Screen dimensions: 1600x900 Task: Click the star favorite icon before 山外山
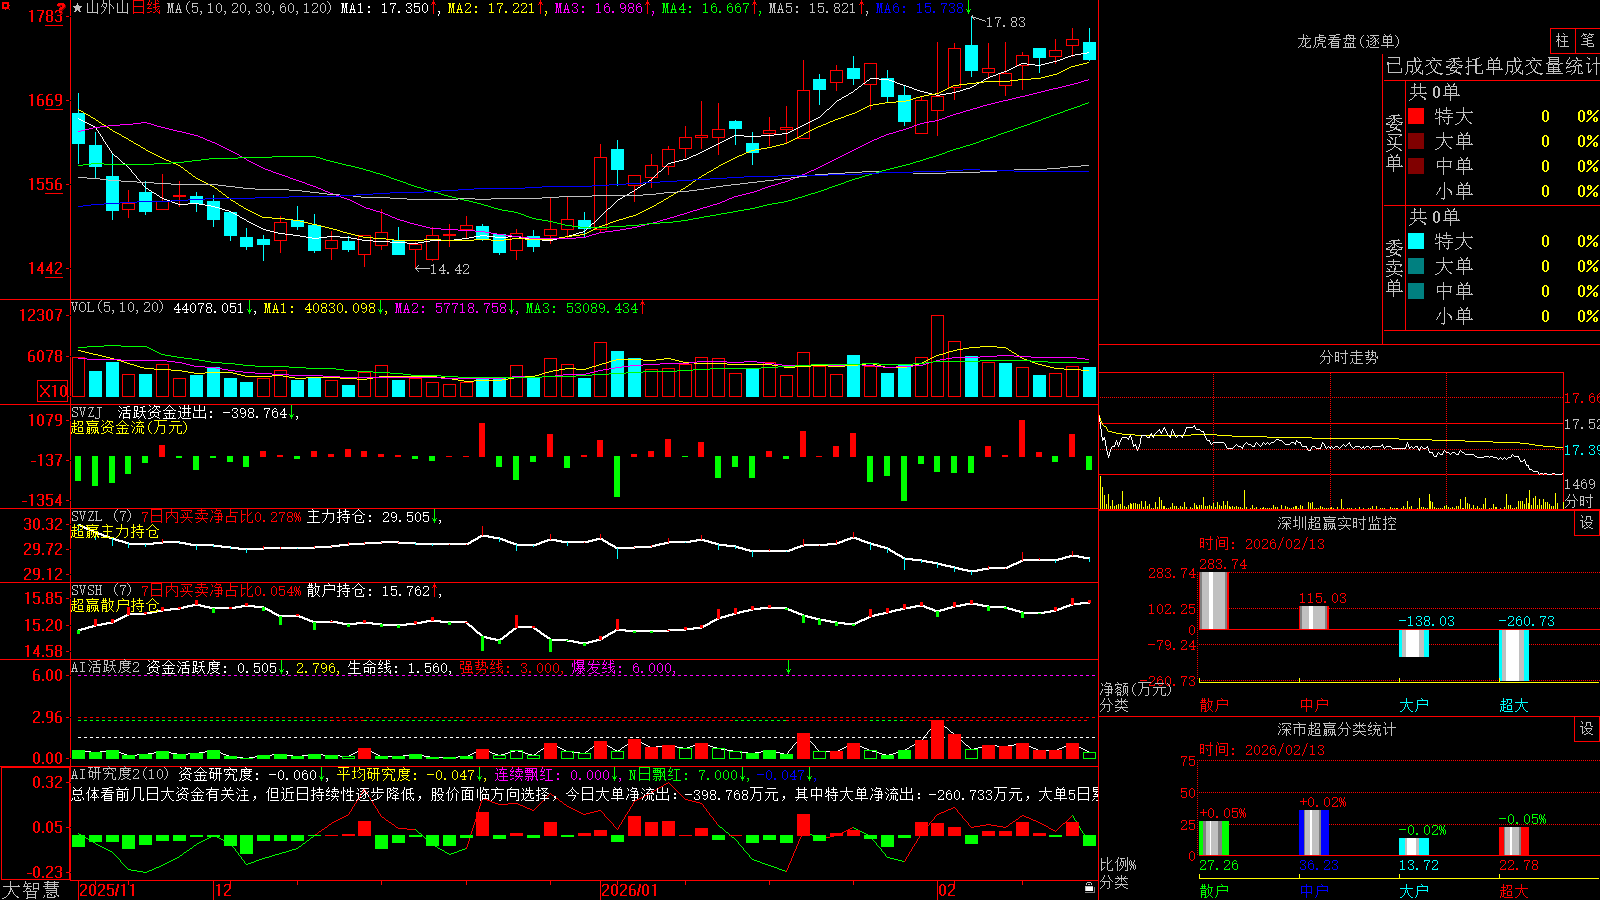coord(78,8)
